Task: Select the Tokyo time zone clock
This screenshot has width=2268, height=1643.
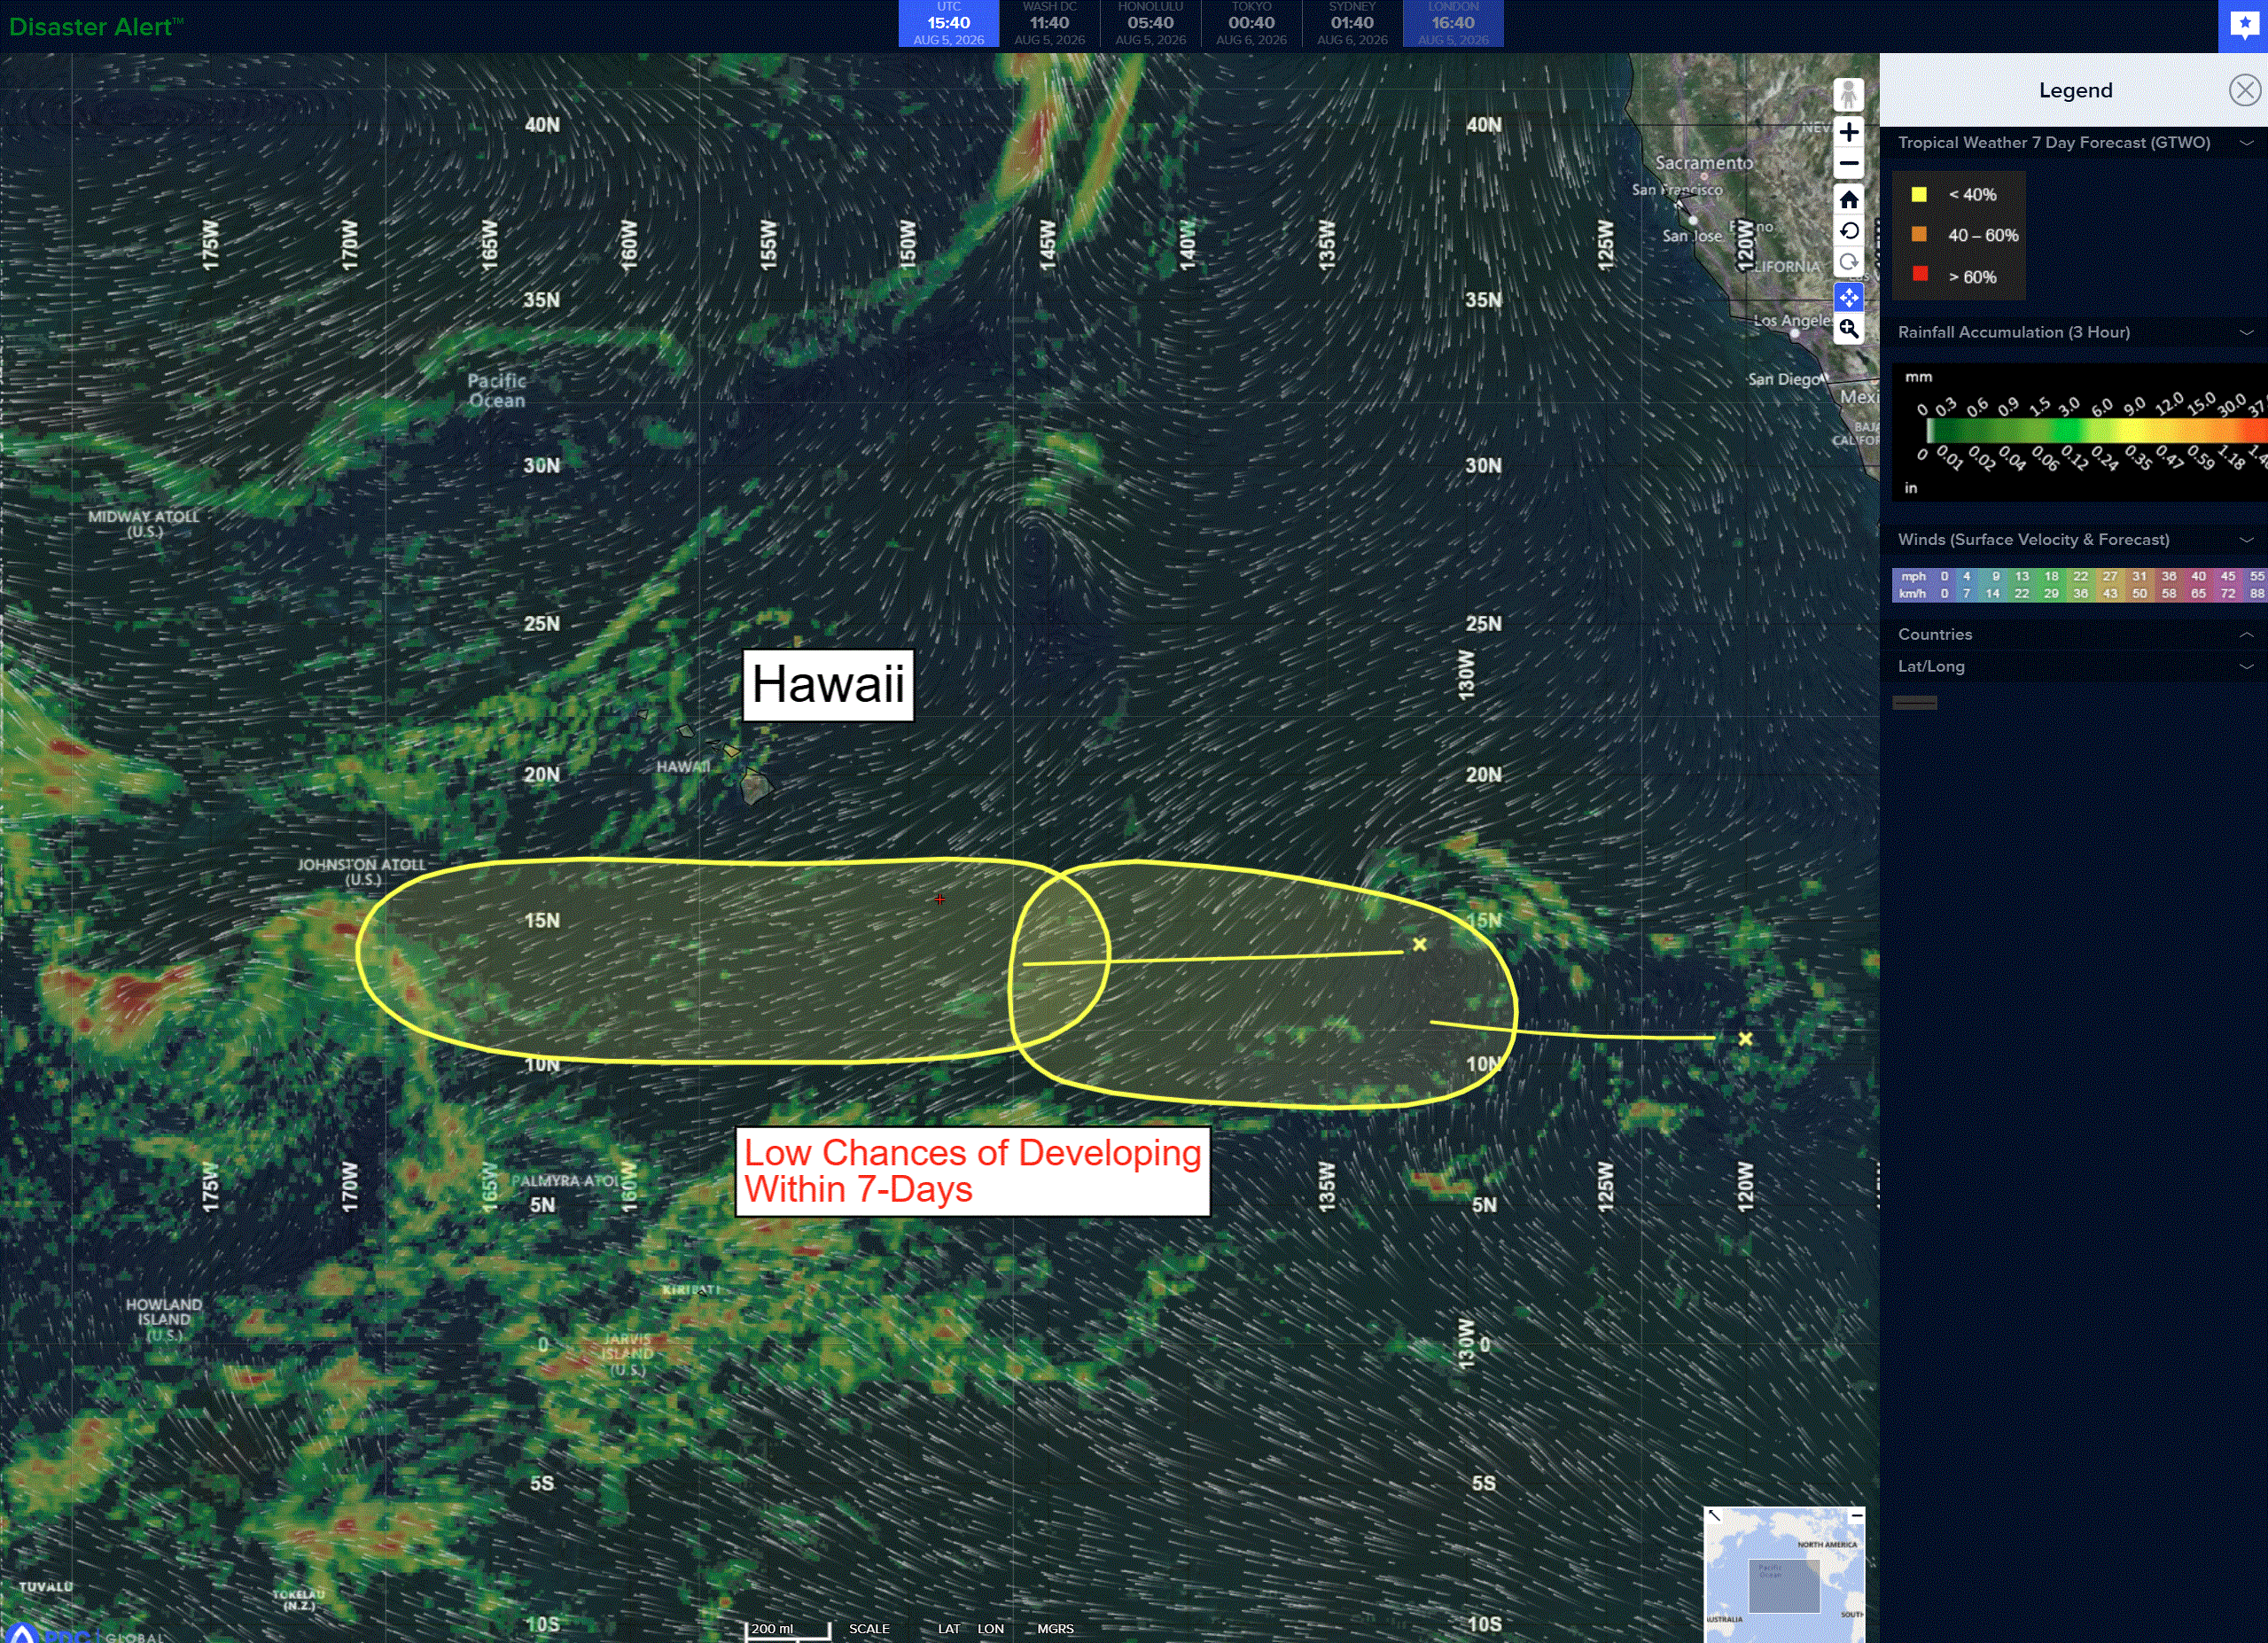Action: 1251,24
